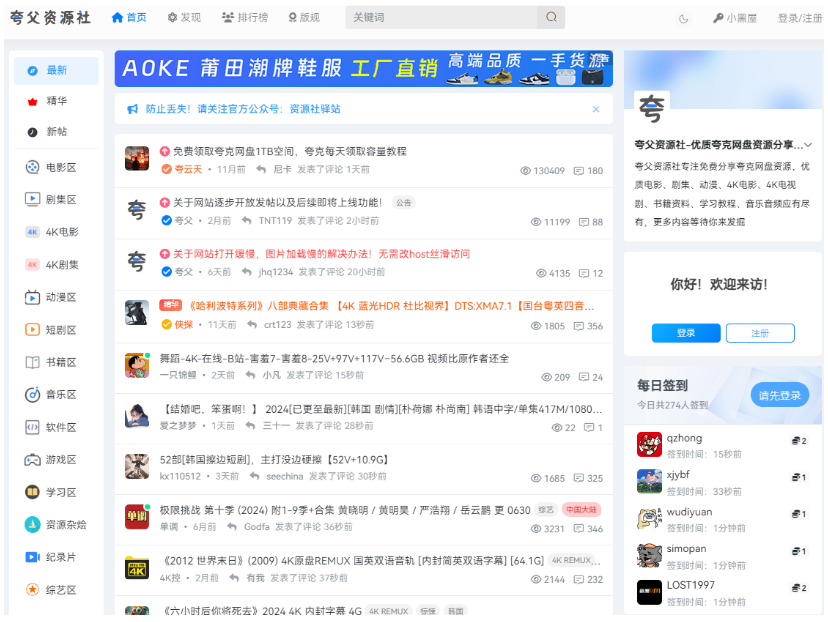Click the AOKE shoe advertisement banner

[x=363, y=69]
